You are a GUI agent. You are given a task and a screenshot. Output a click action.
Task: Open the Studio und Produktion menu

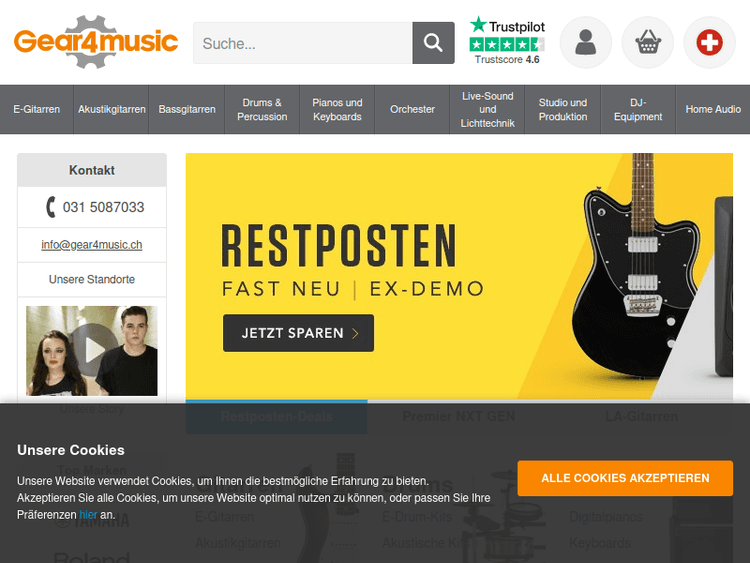click(563, 110)
